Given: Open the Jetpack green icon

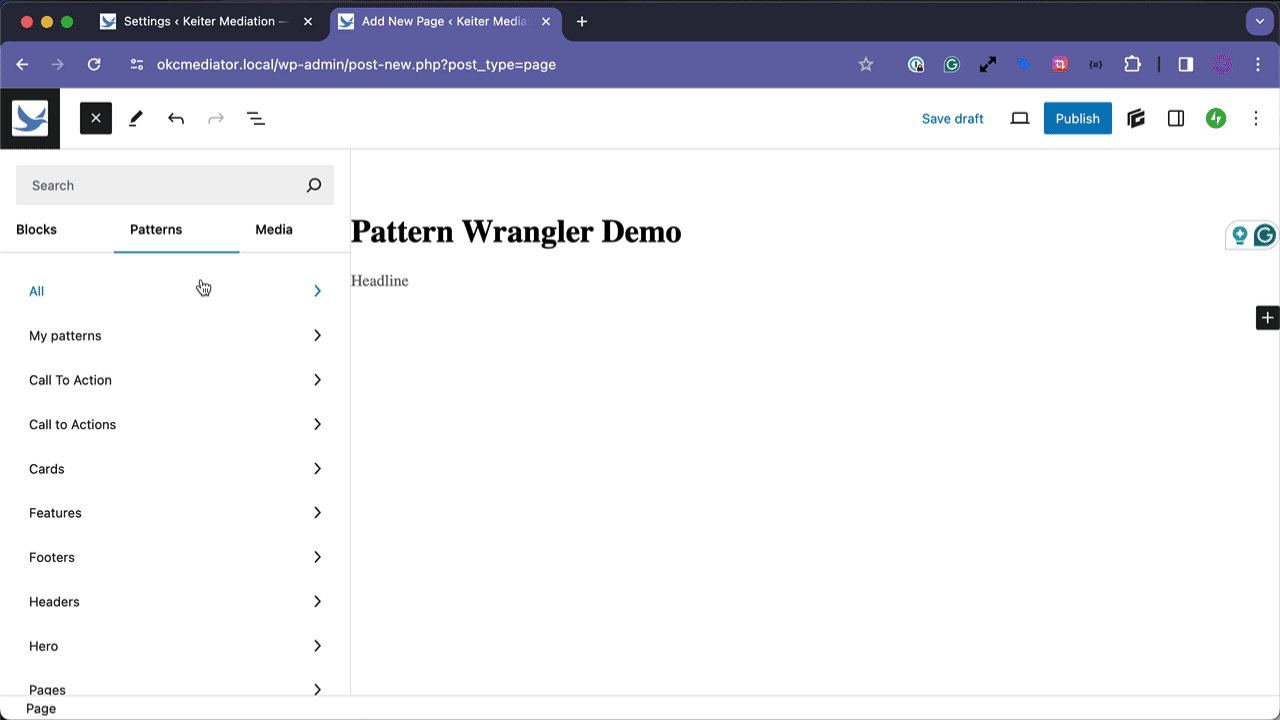Looking at the screenshot, I should click(1216, 118).
